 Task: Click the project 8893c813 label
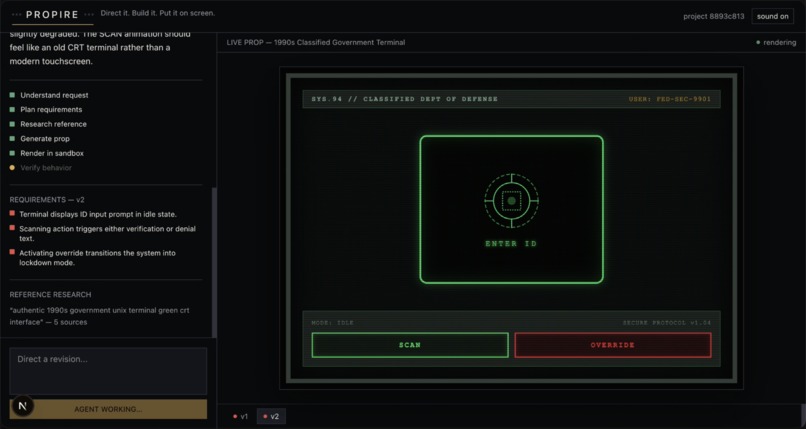[x=713, y=16]
